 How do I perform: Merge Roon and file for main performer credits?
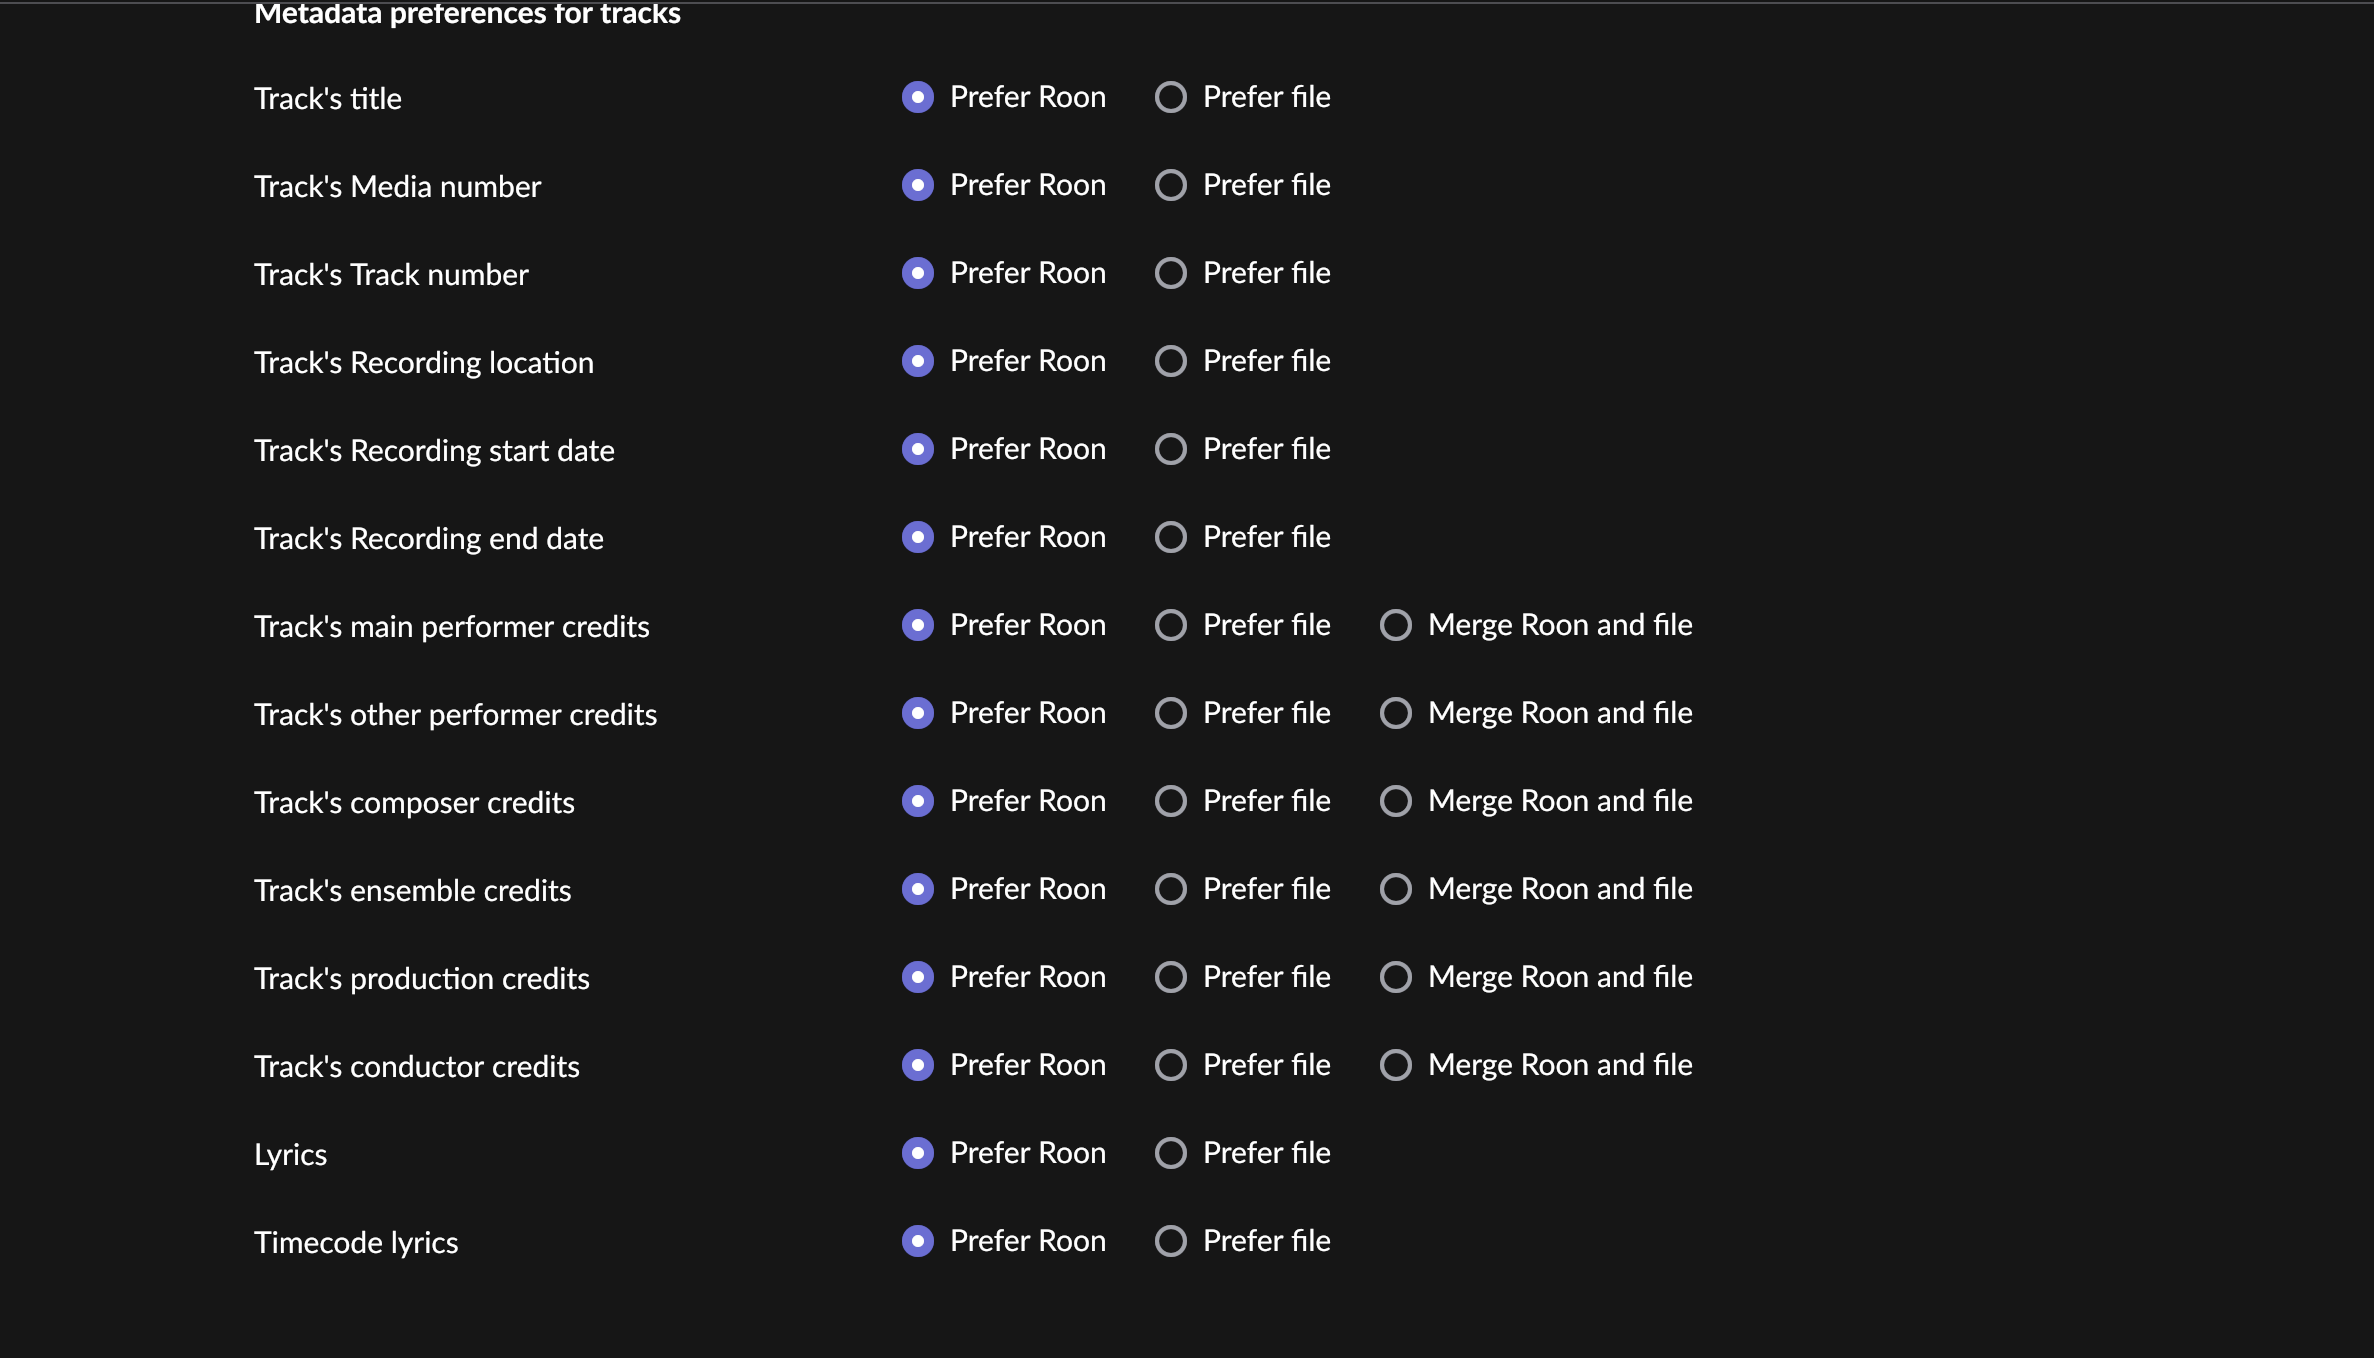click(x=1396, y=625)
